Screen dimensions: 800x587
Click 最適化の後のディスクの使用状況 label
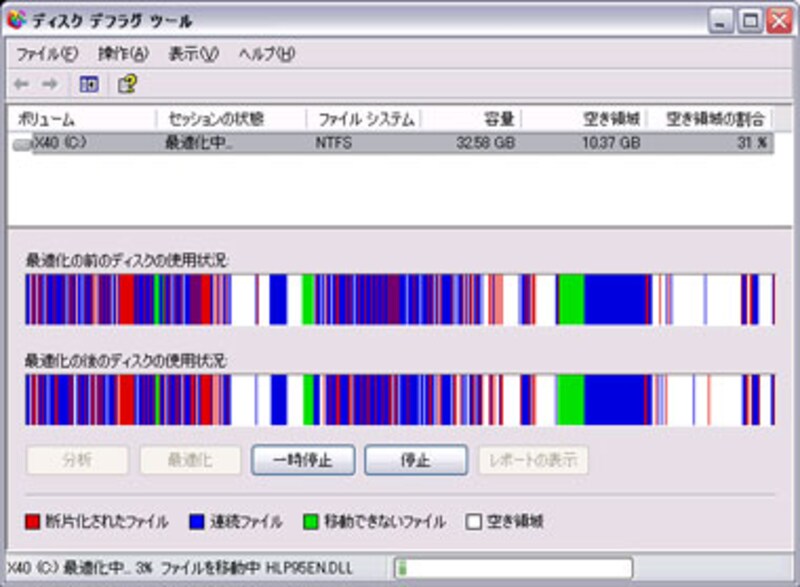(127, 361)
